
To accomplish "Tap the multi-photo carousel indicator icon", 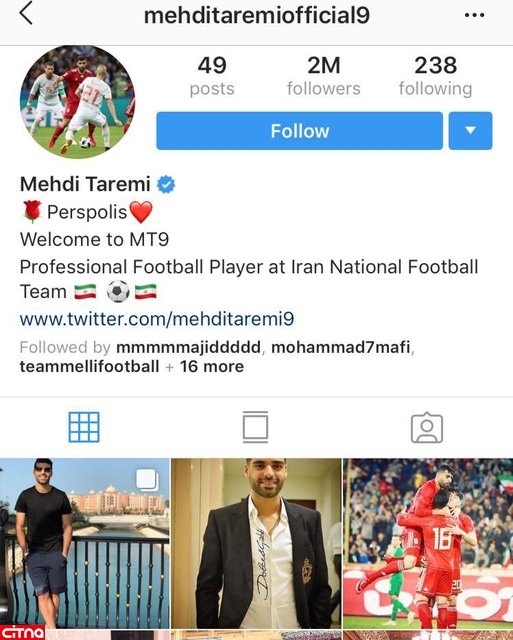I will pyautogui.click(x=147, y=480).
